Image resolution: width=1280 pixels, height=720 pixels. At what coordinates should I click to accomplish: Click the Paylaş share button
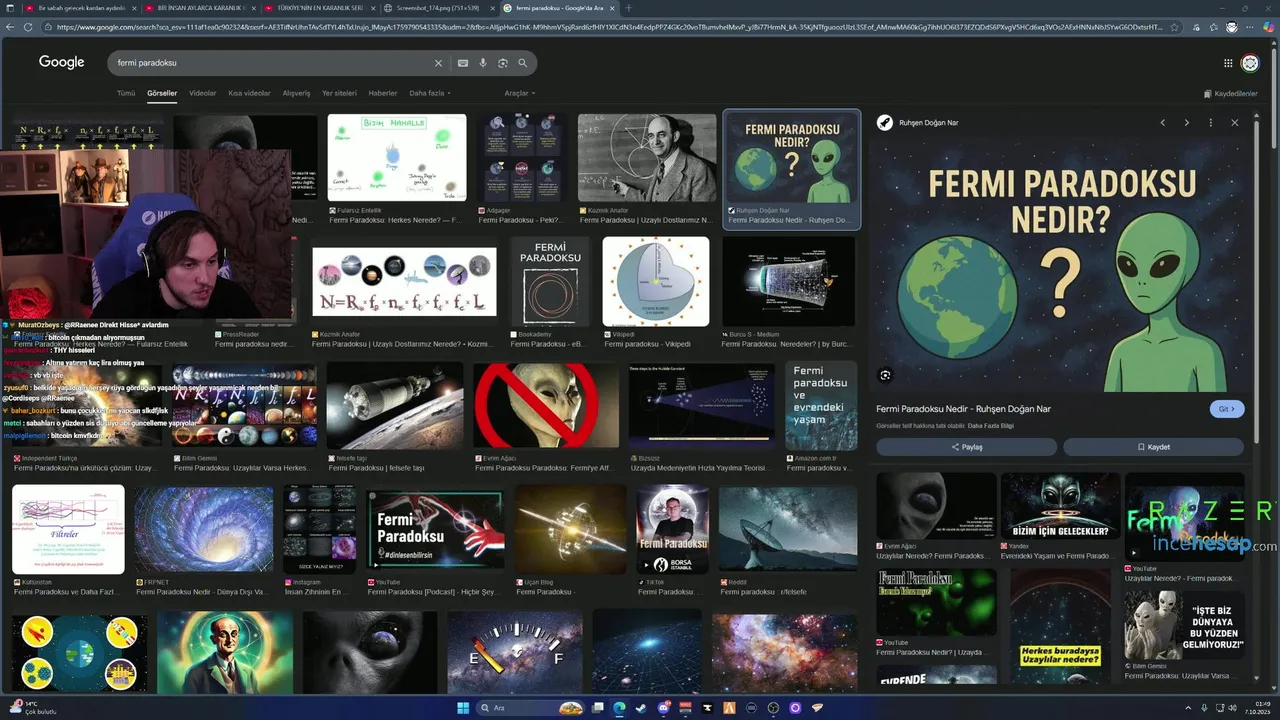966,447
